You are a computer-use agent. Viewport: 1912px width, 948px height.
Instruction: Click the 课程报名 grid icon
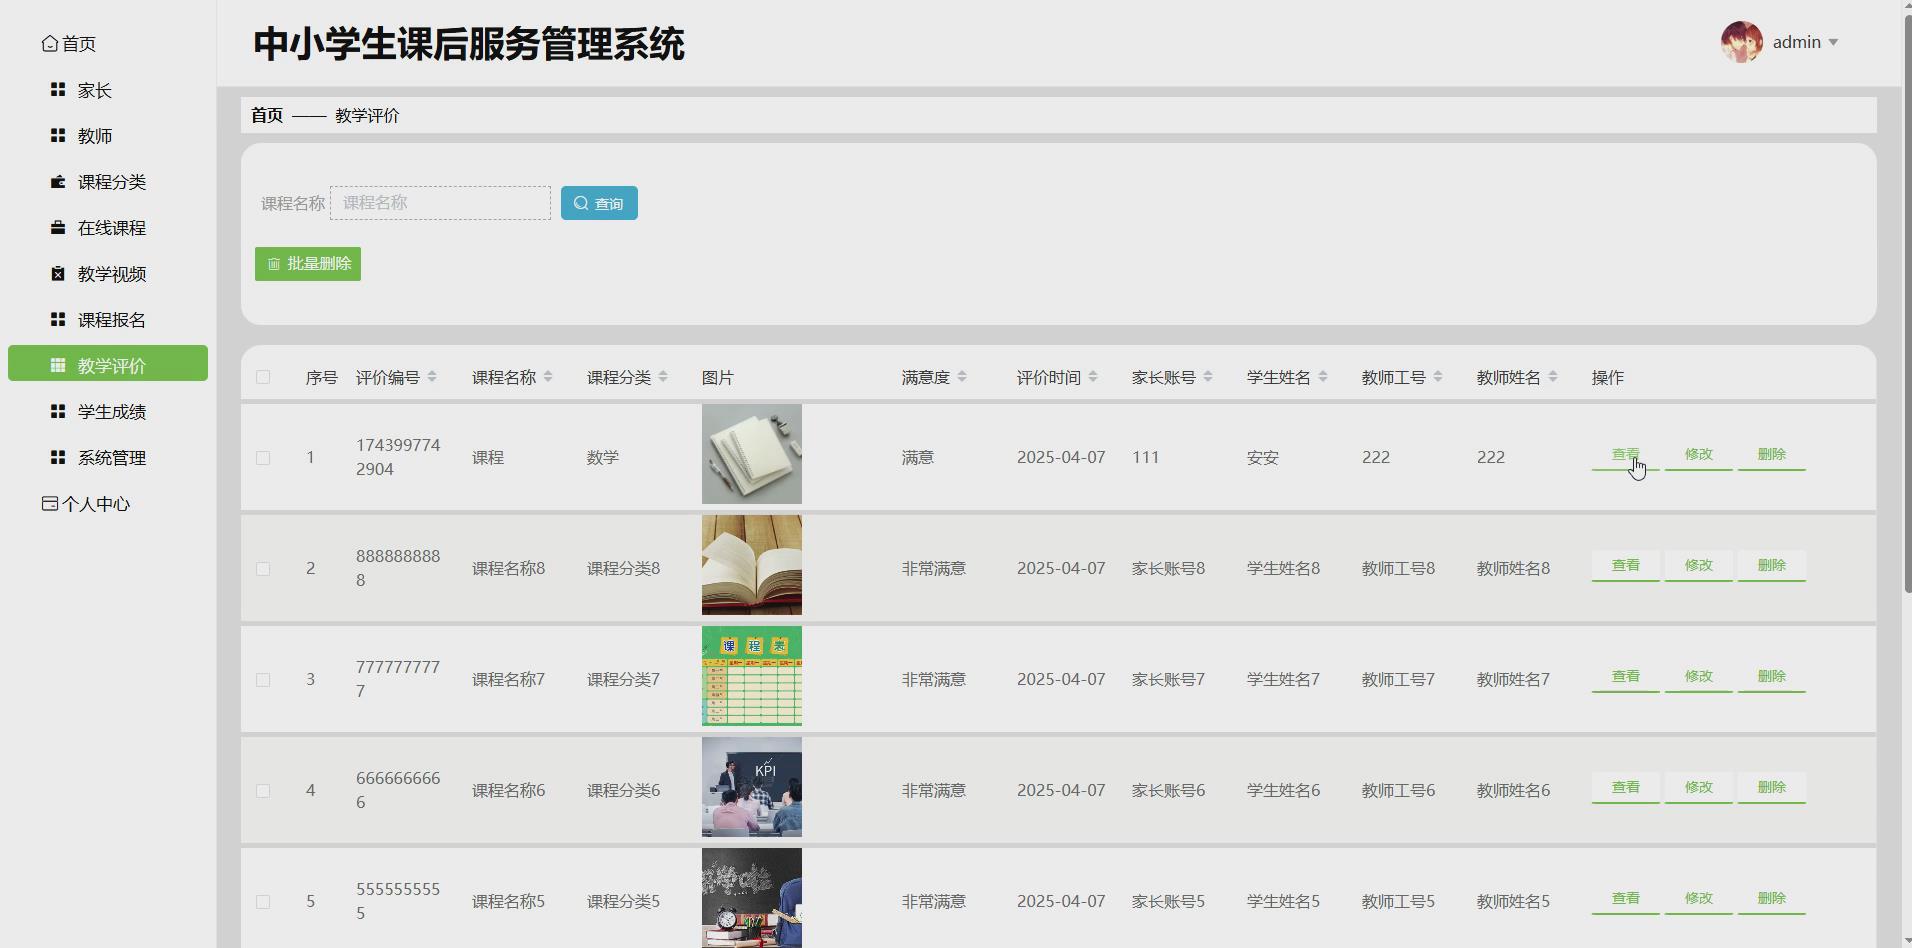[56, 319]
